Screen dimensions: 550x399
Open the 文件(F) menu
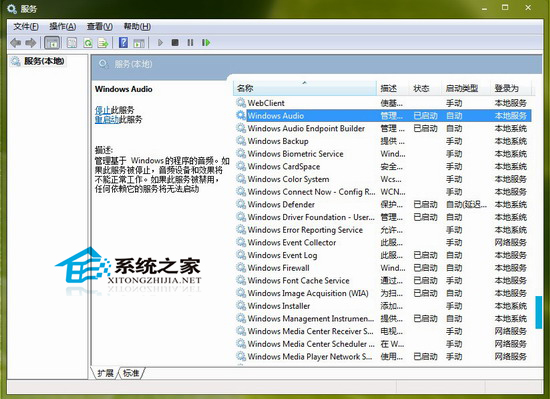26,27
